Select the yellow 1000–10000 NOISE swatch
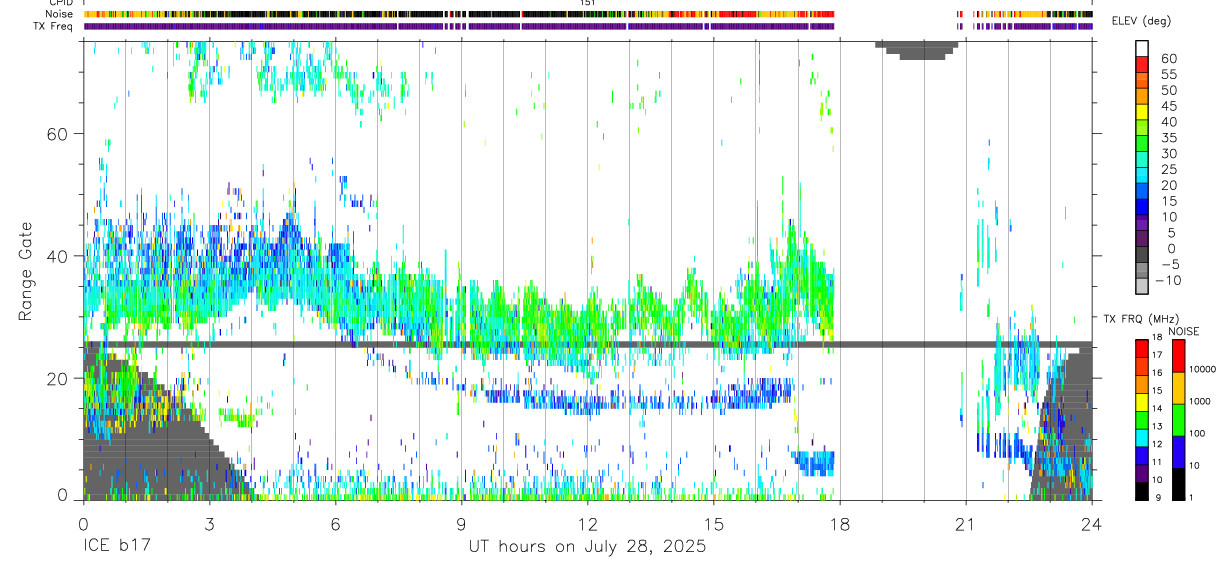 coord(1178,387)
